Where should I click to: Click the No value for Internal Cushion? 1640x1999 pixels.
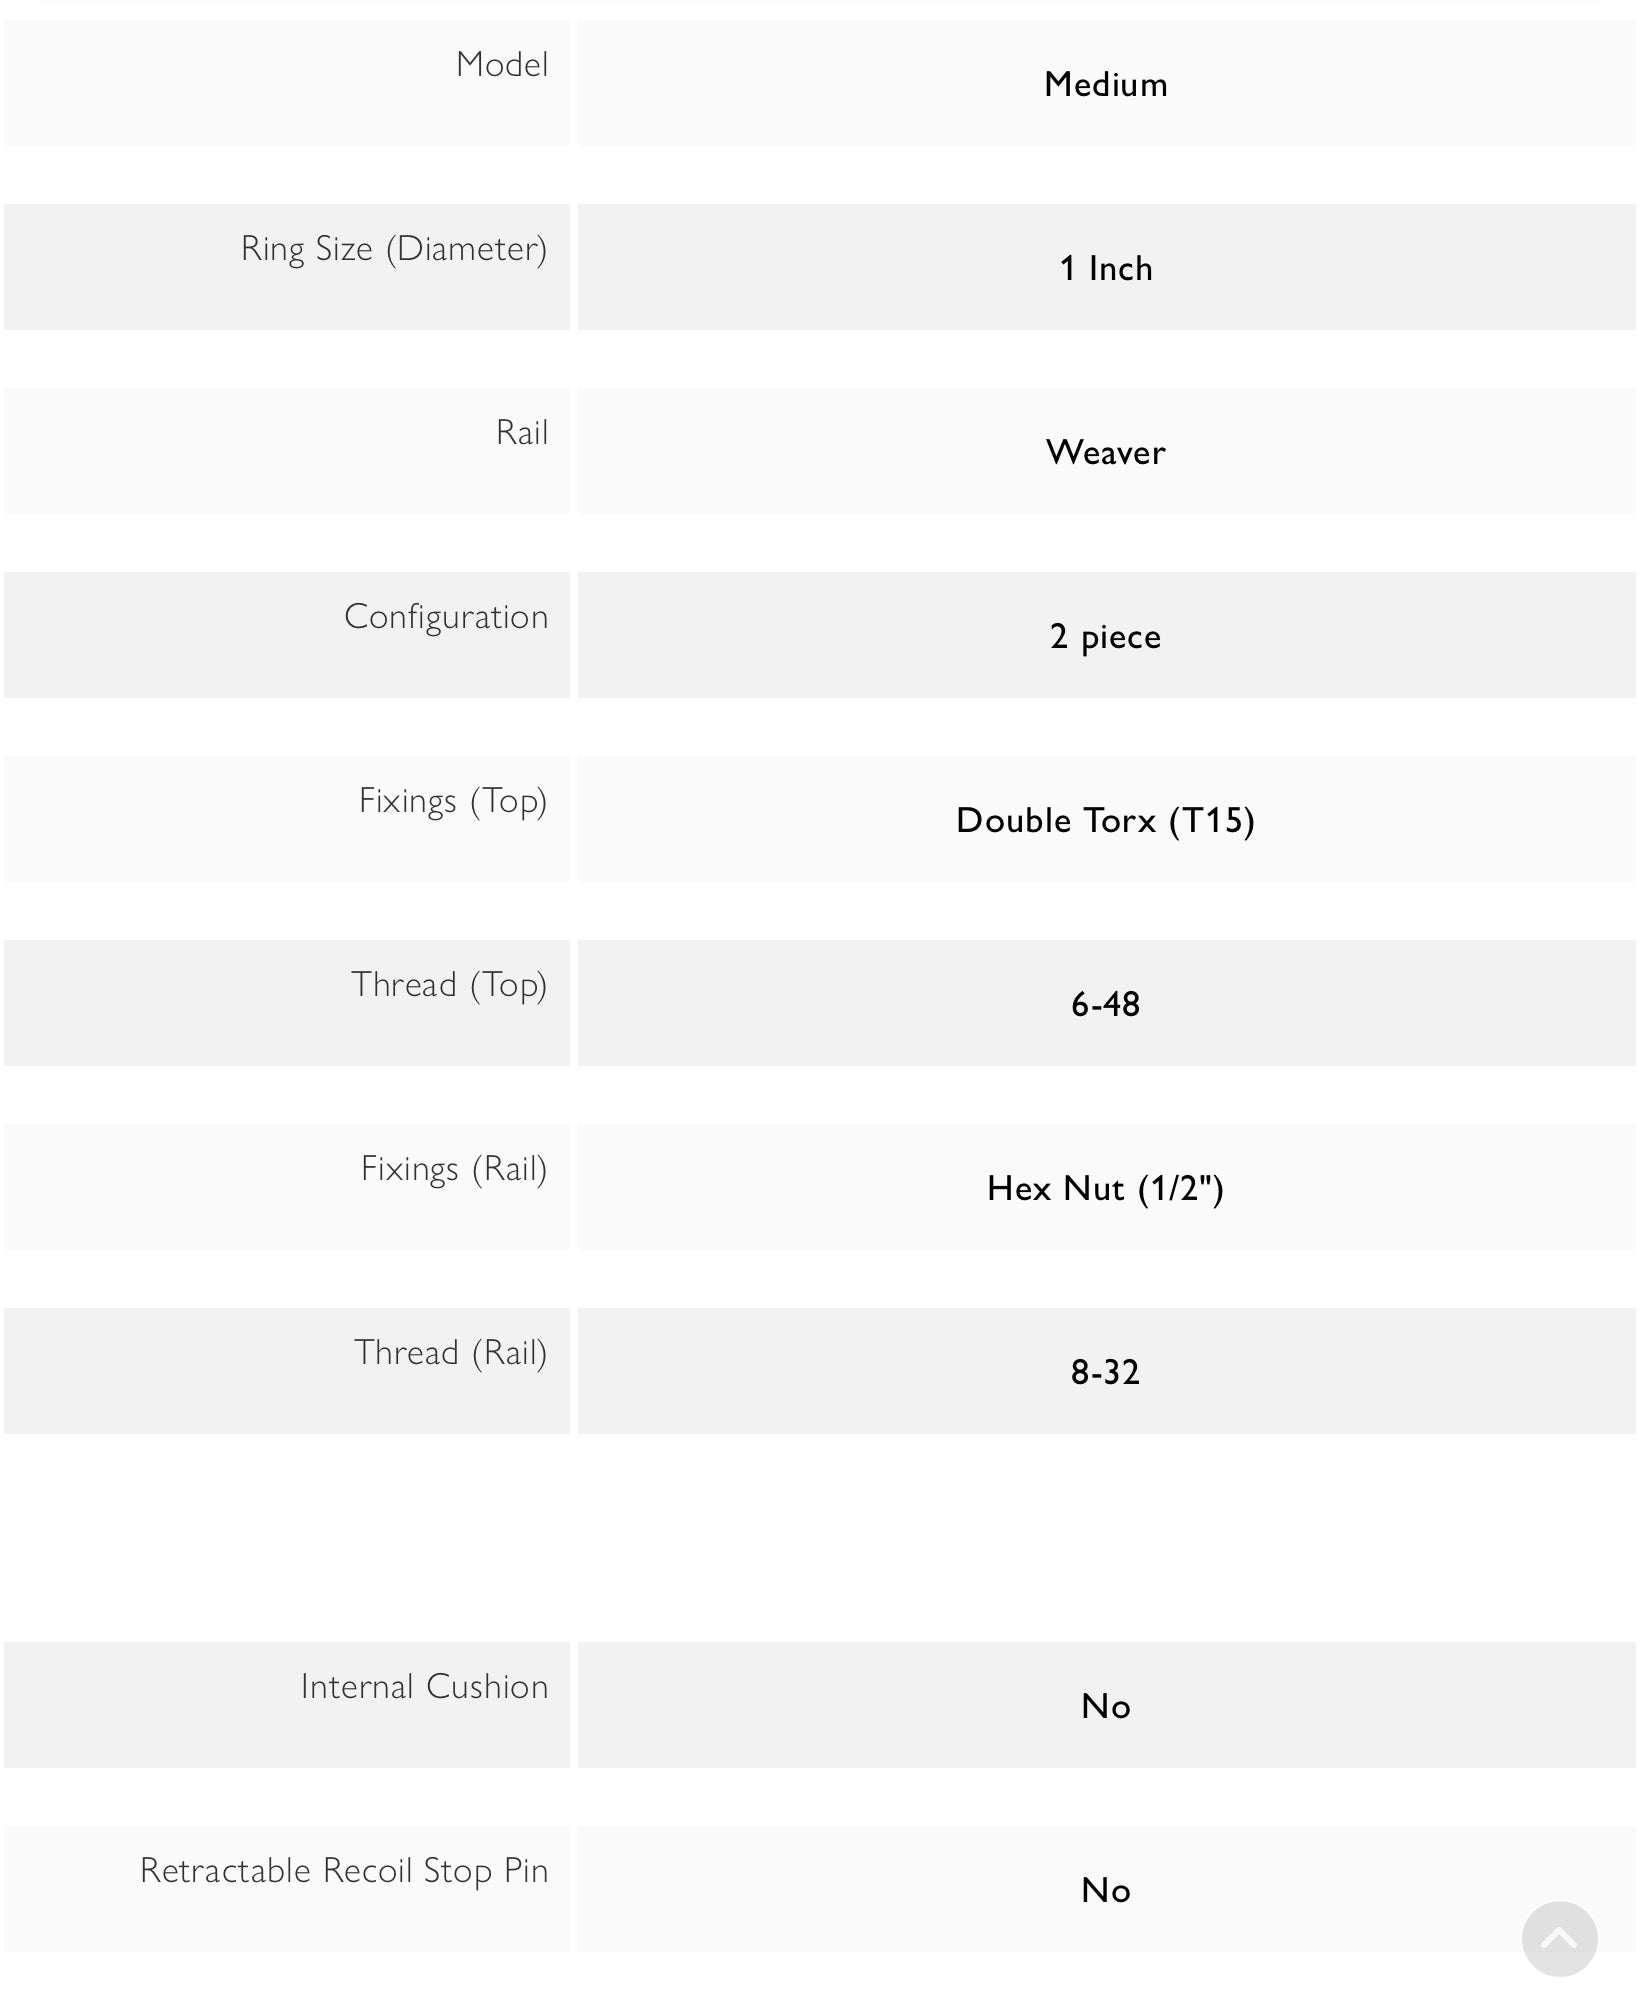coord(1106,1706)
